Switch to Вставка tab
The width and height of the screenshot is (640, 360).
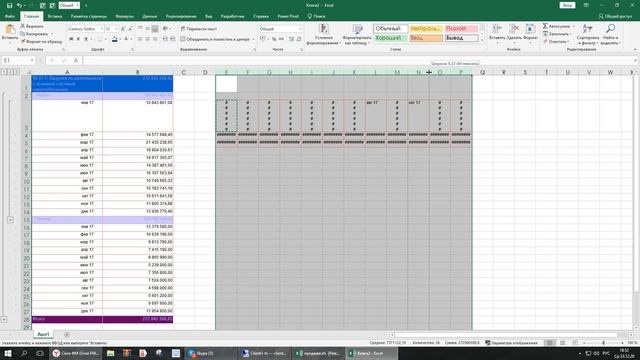55,16
